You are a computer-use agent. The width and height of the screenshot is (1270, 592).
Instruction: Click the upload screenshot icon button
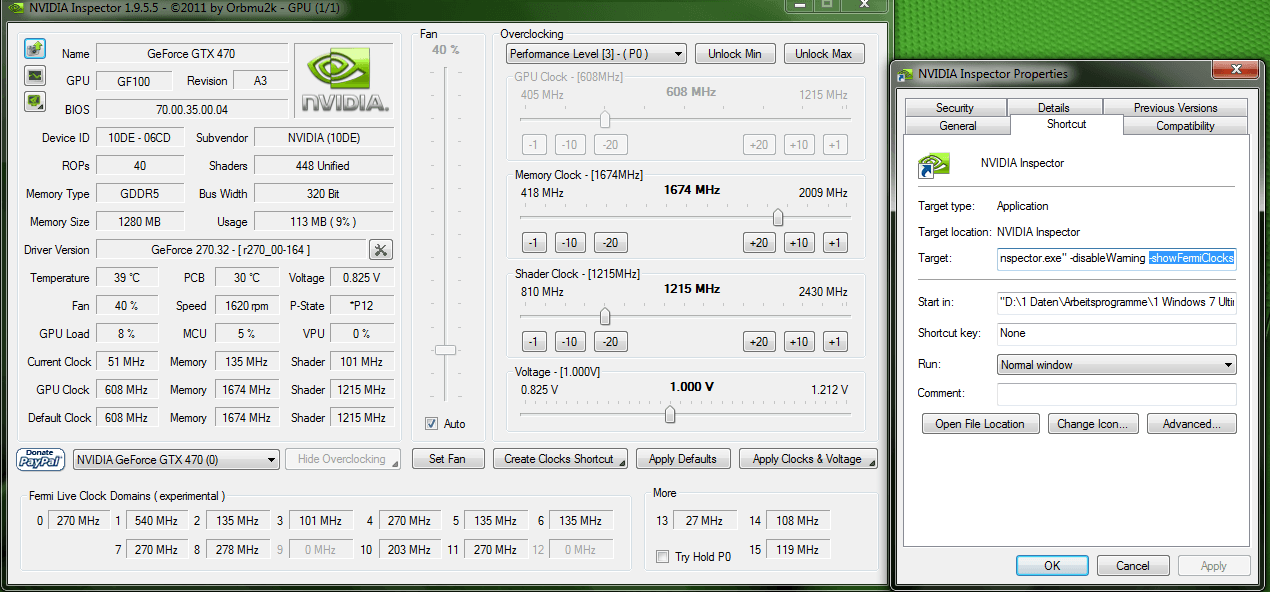(x=35, y=48)
